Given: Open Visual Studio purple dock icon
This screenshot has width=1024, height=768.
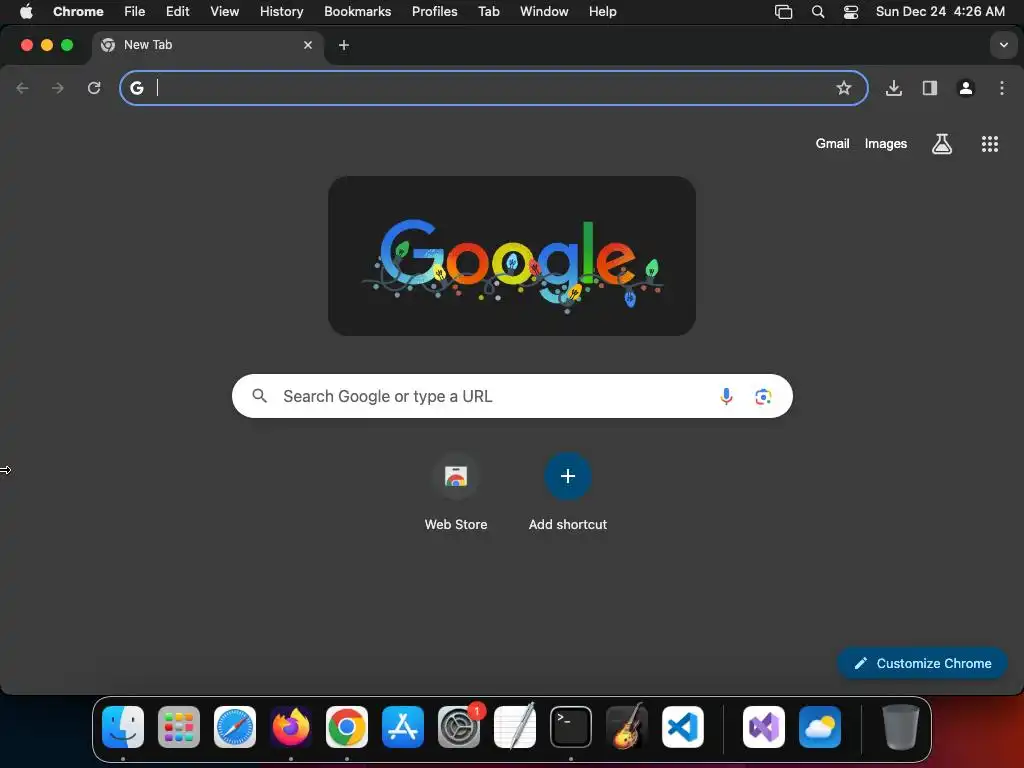Looking at the screenshot, I should coord(764,727).
